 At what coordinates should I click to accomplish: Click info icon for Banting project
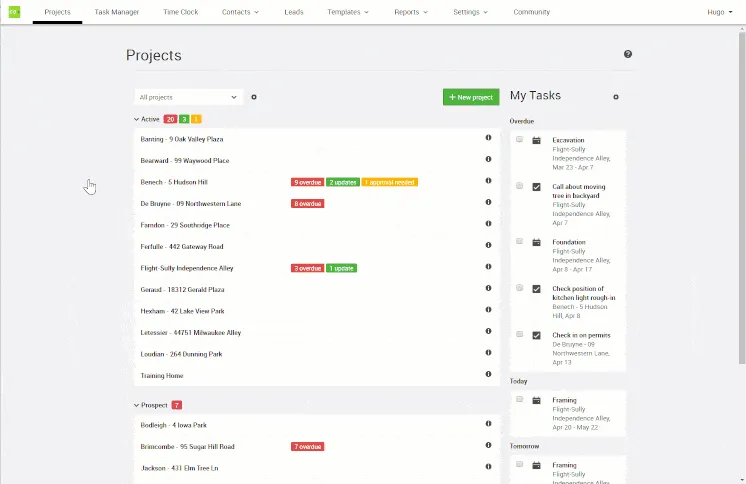click(488, 138)
